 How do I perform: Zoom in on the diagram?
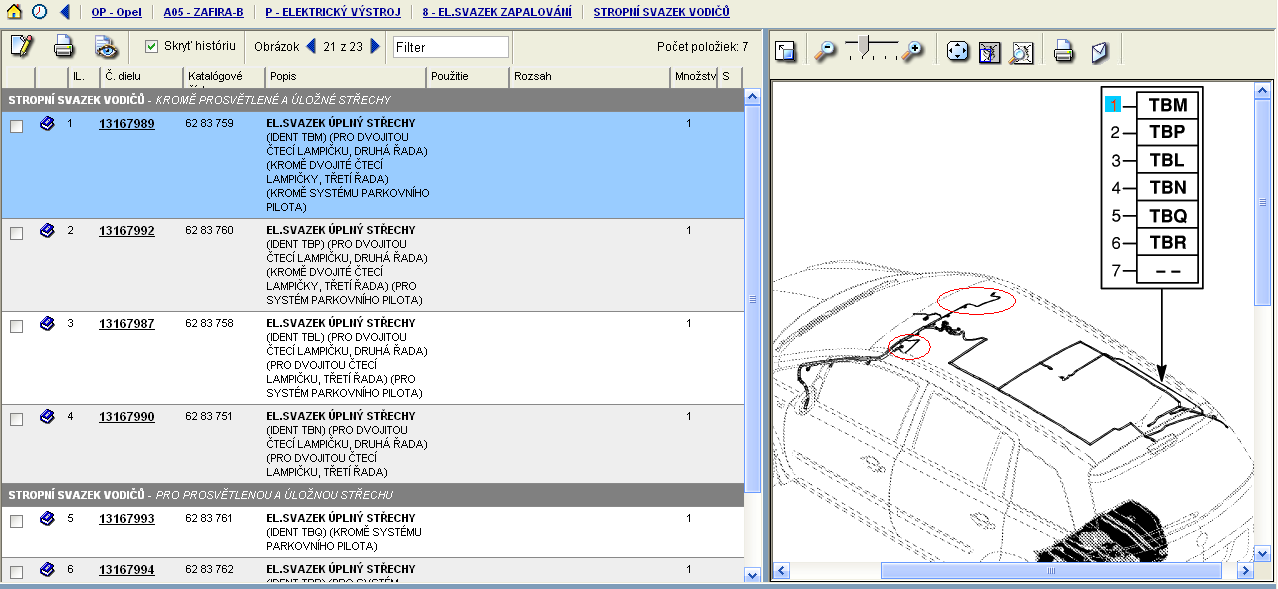tap(911, 52)
